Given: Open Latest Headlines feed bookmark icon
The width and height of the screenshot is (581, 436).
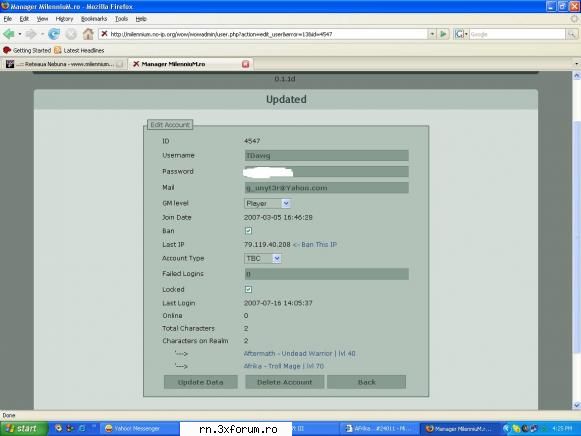Looking at the screenshot, I should tap(58, 50).
